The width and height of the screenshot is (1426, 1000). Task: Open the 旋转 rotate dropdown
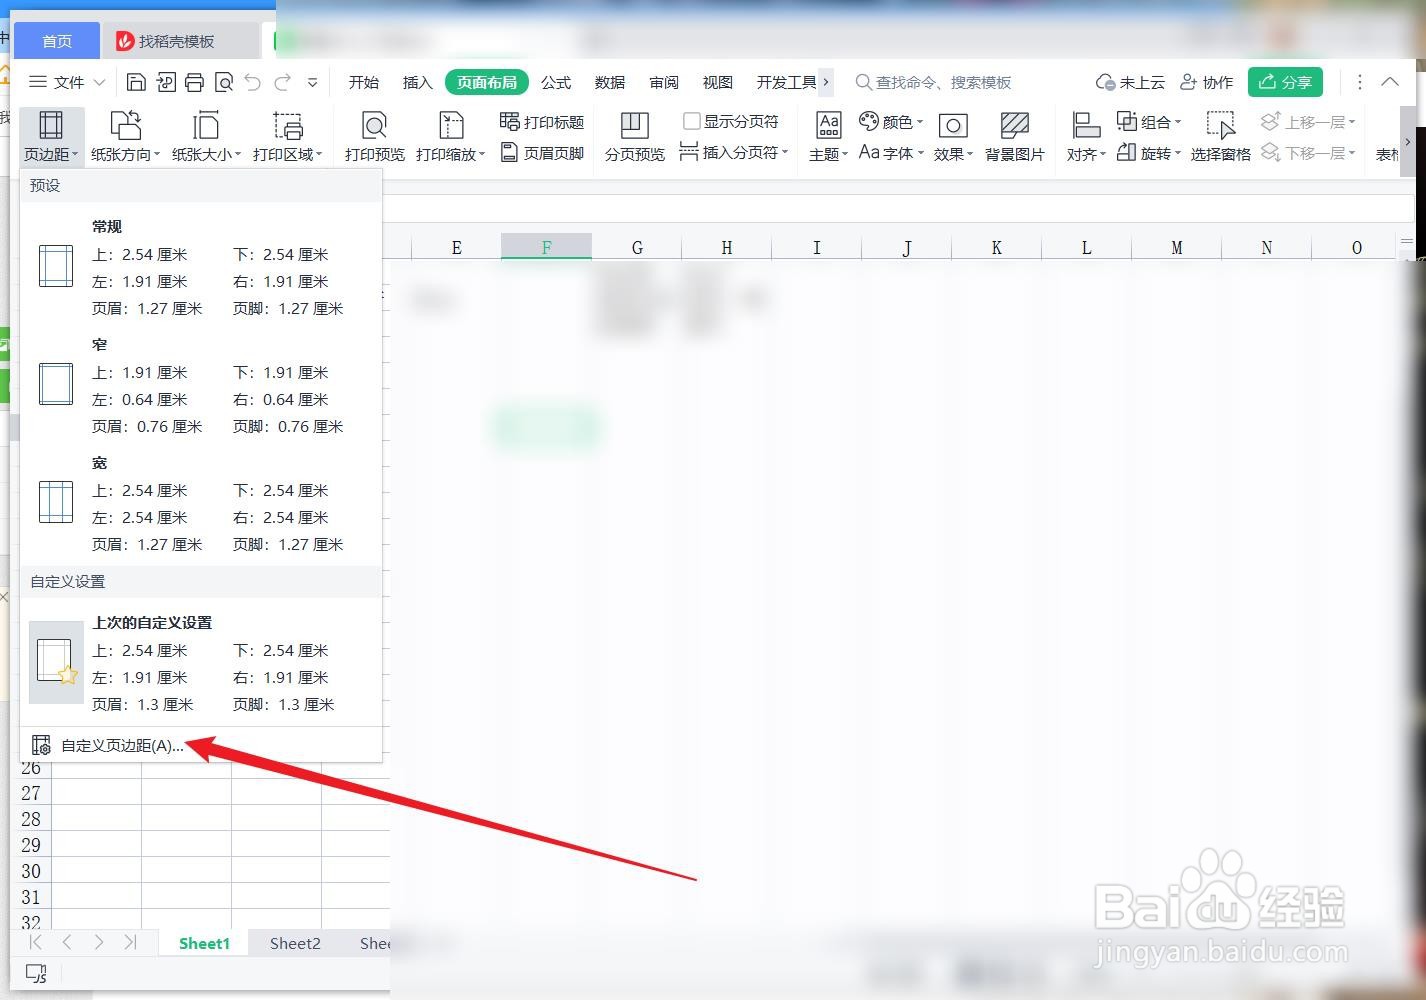pyautogui.click(x=1149, y=153)
